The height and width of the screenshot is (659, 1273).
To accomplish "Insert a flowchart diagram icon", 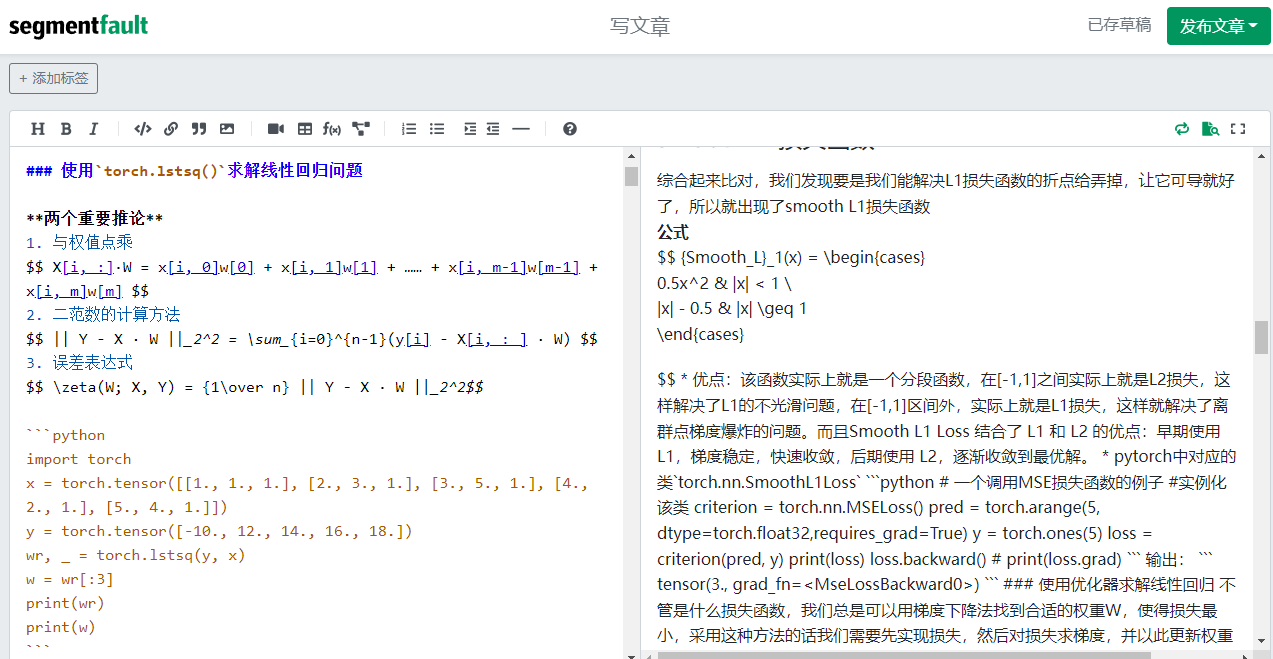I will [x=361, y=129].
